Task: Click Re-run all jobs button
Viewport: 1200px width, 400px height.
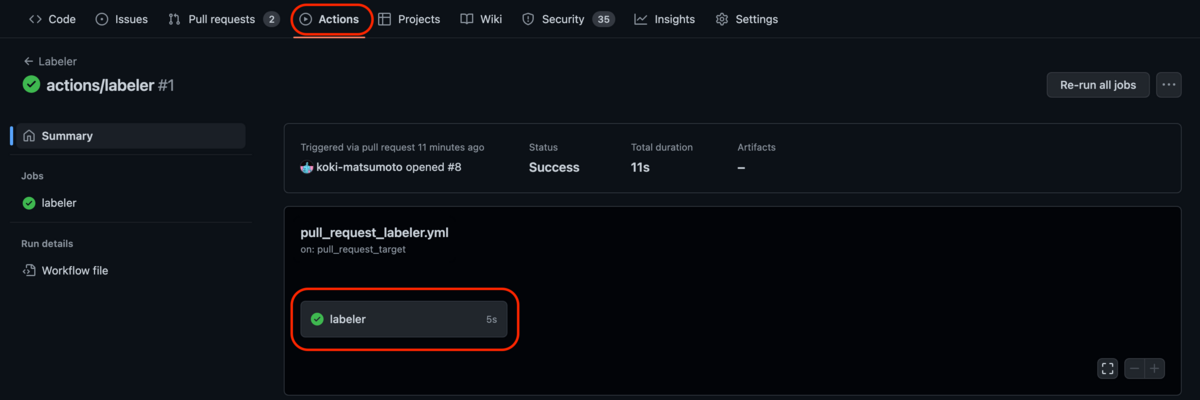Action: (1098, 85)
